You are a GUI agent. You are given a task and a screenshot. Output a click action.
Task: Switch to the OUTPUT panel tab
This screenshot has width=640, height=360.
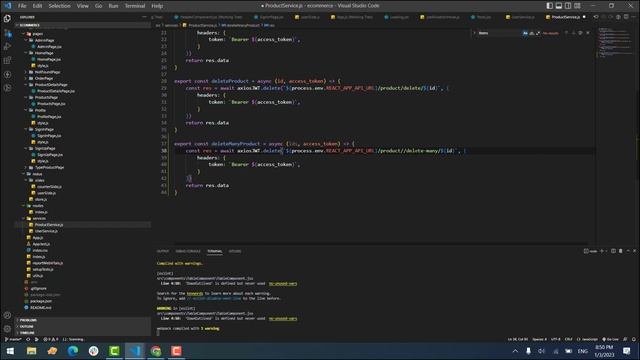[162, 251]
